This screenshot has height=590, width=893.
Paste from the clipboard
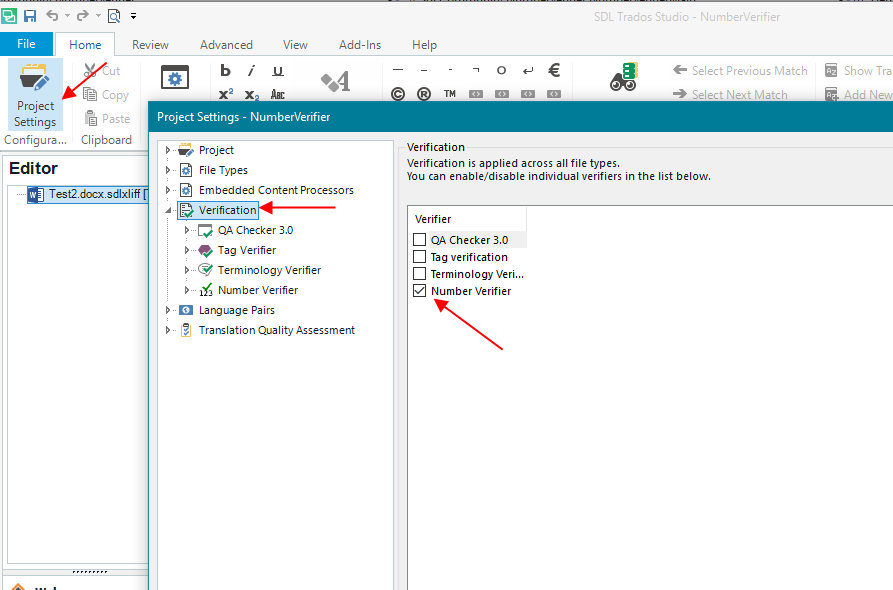107,118
